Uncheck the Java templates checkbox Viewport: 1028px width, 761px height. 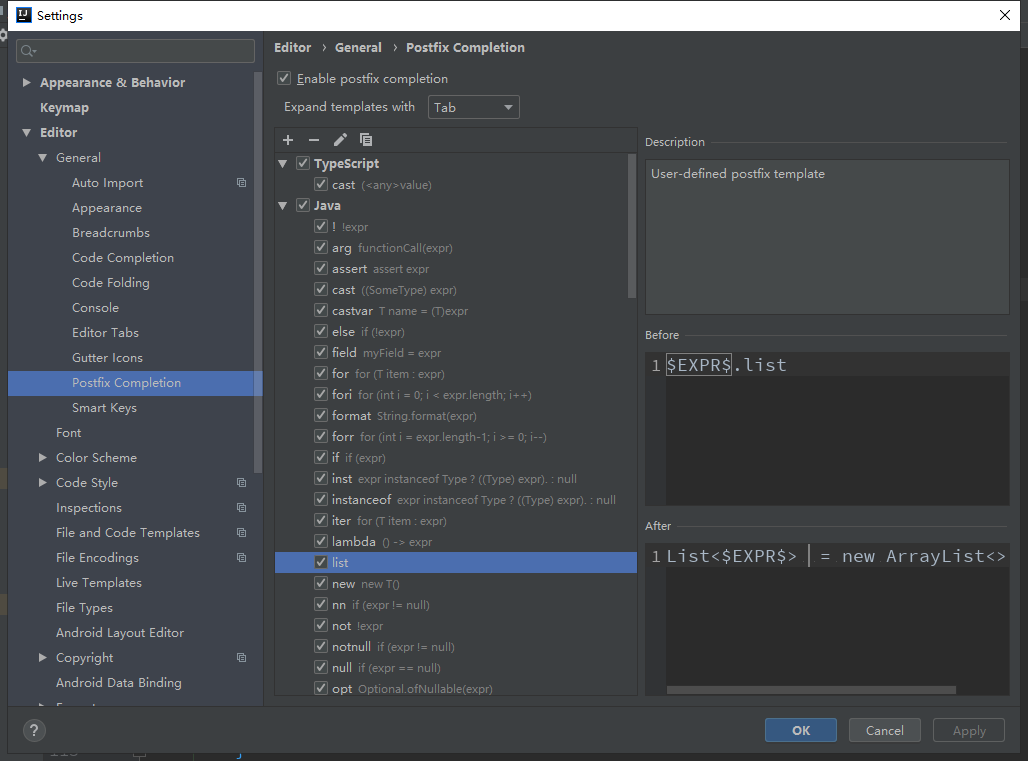[302, 205]
